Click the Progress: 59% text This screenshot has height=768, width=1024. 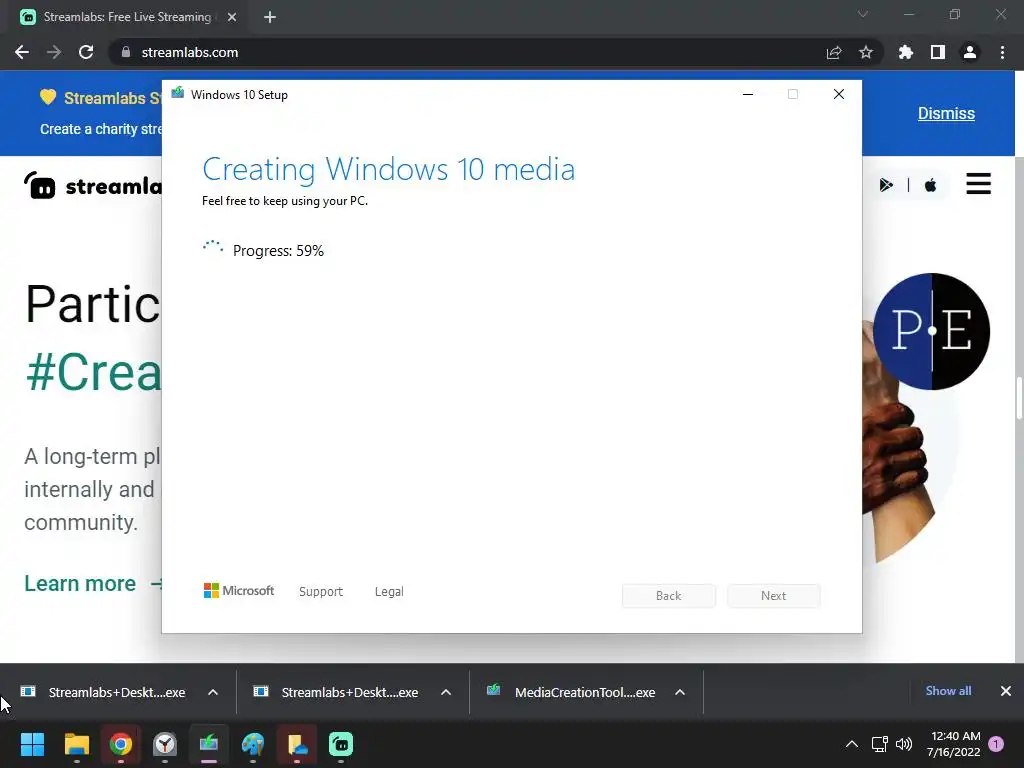pos(278,251)
